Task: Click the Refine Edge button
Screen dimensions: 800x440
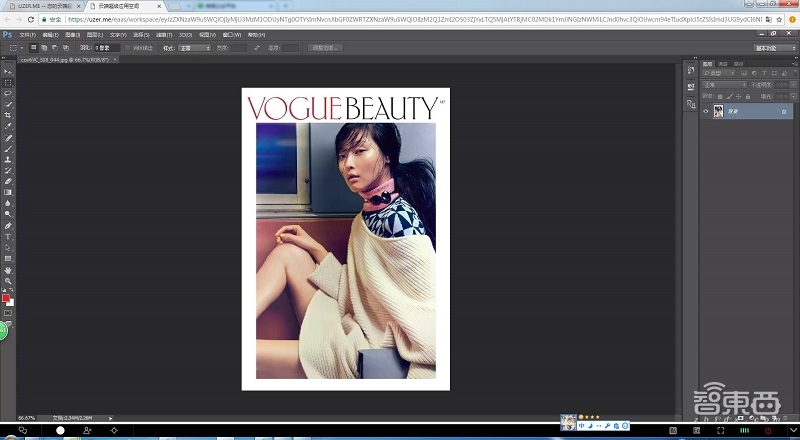Action: click(325, 47)
